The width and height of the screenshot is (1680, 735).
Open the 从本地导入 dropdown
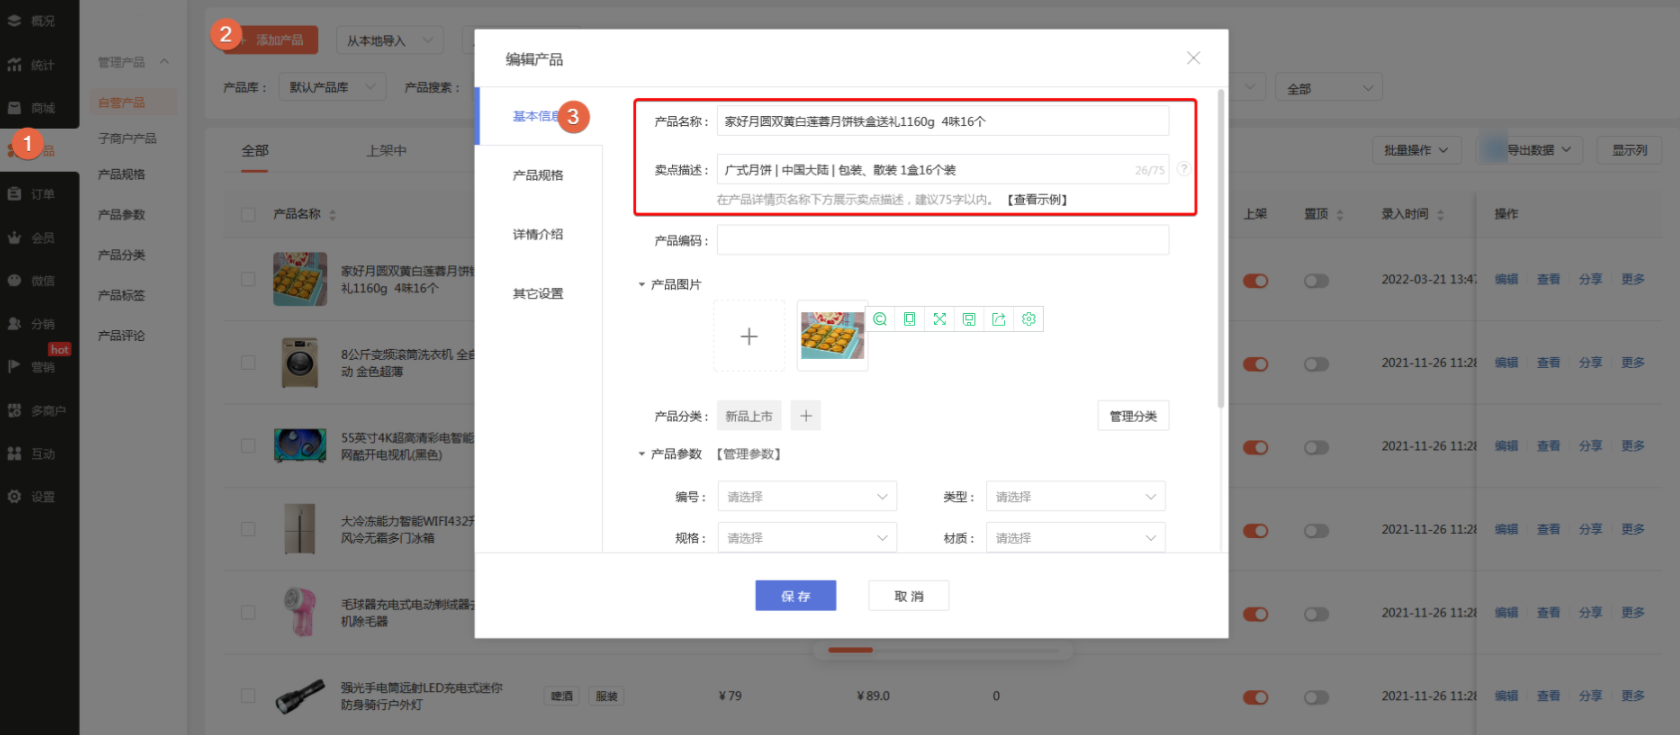[x=391, y=40]
